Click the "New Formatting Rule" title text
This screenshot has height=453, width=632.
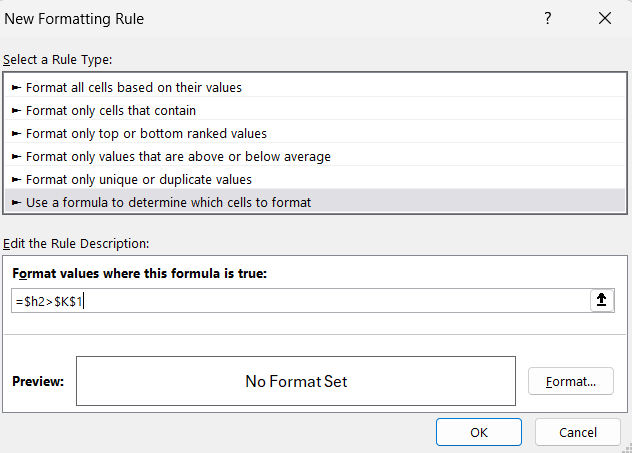click(74, 19)
